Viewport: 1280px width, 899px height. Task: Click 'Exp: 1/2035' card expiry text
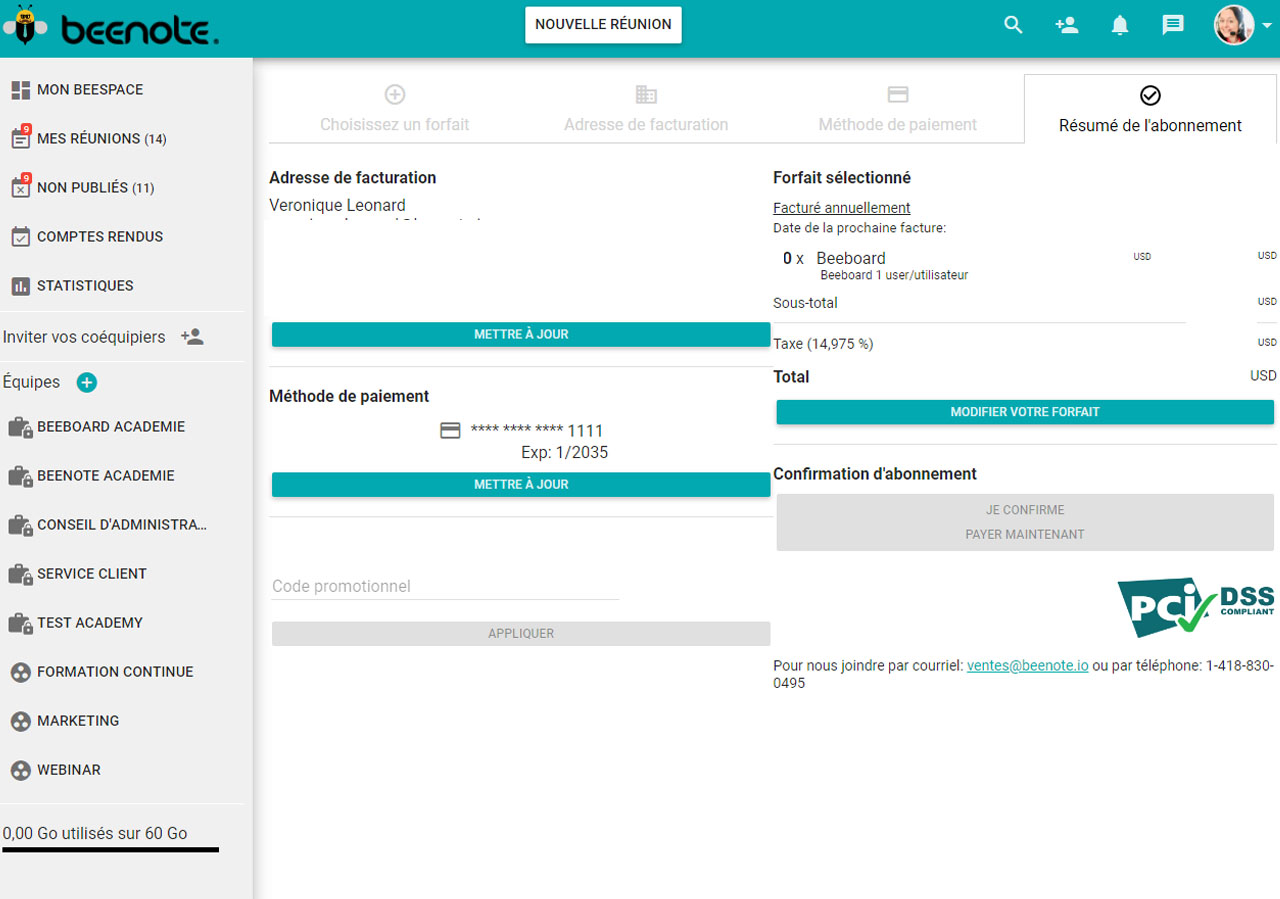[x=565, y=453]
